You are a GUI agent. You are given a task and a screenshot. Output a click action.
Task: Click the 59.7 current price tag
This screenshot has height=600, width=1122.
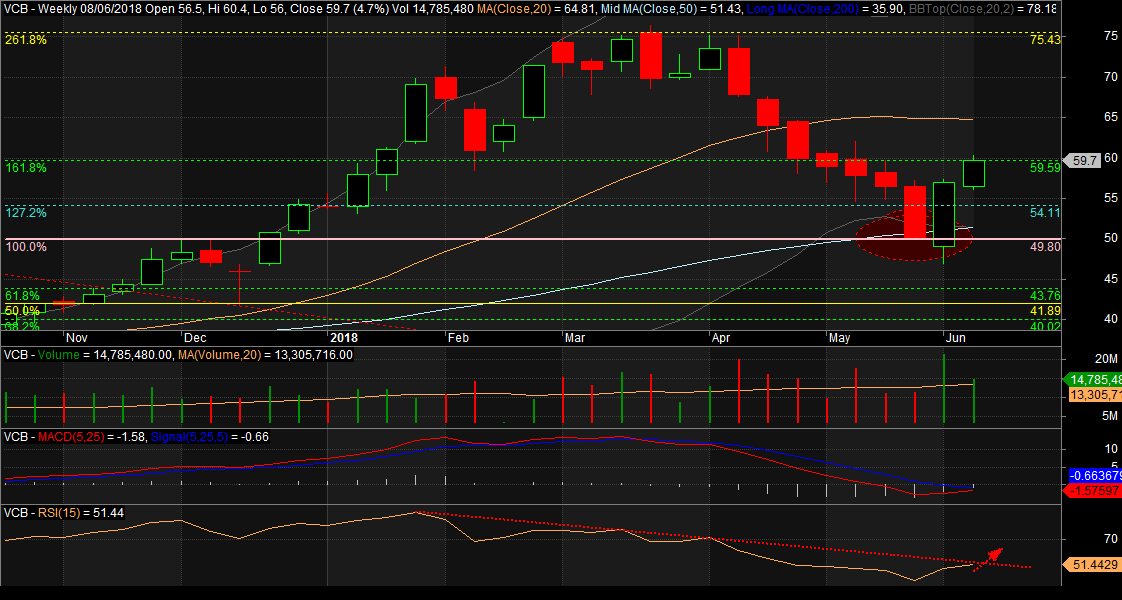click(x=1084, y=160)
